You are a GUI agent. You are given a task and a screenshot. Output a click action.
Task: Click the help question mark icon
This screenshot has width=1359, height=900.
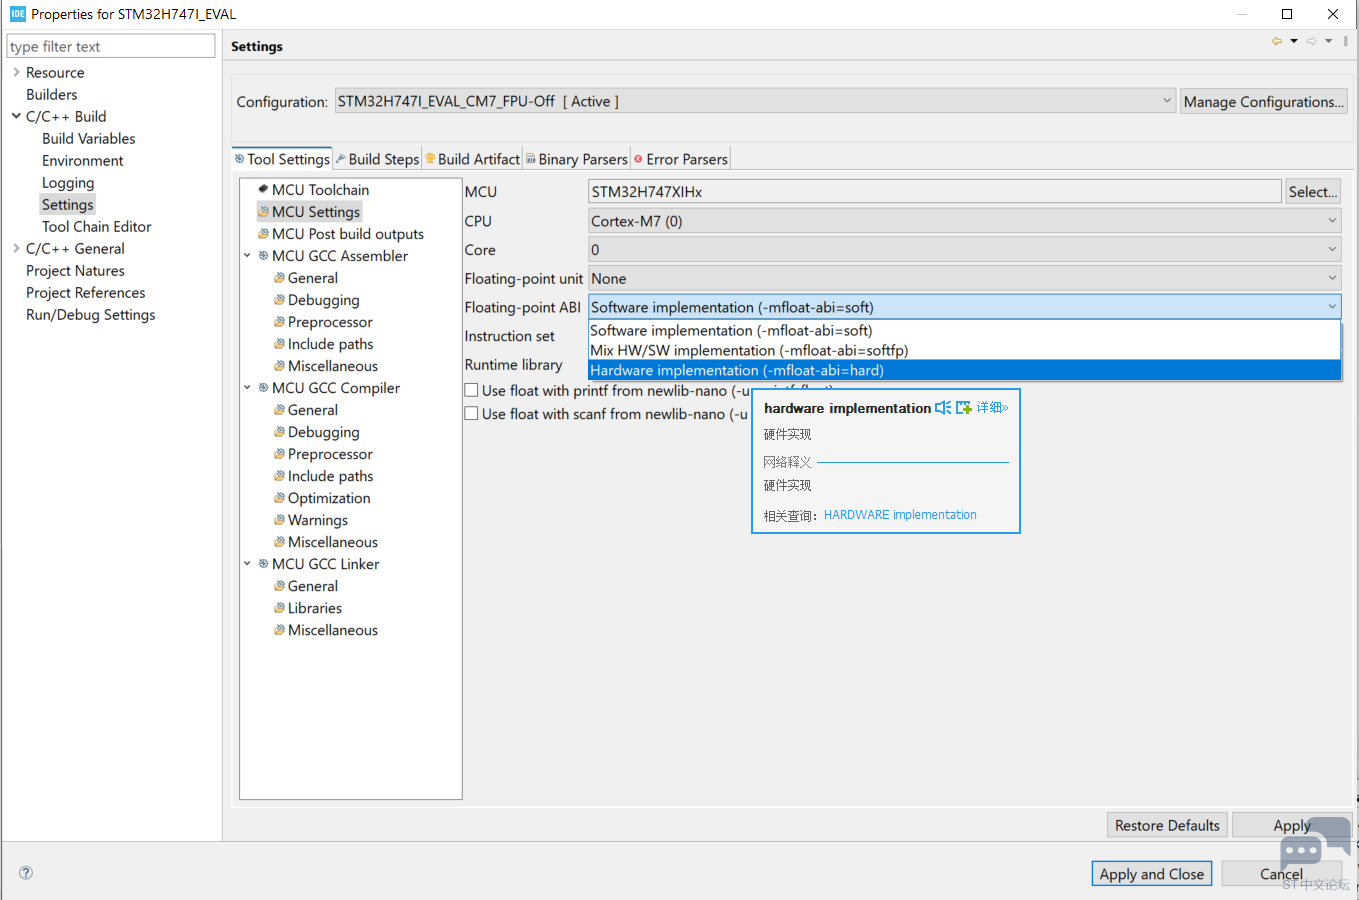coord(26,872)
